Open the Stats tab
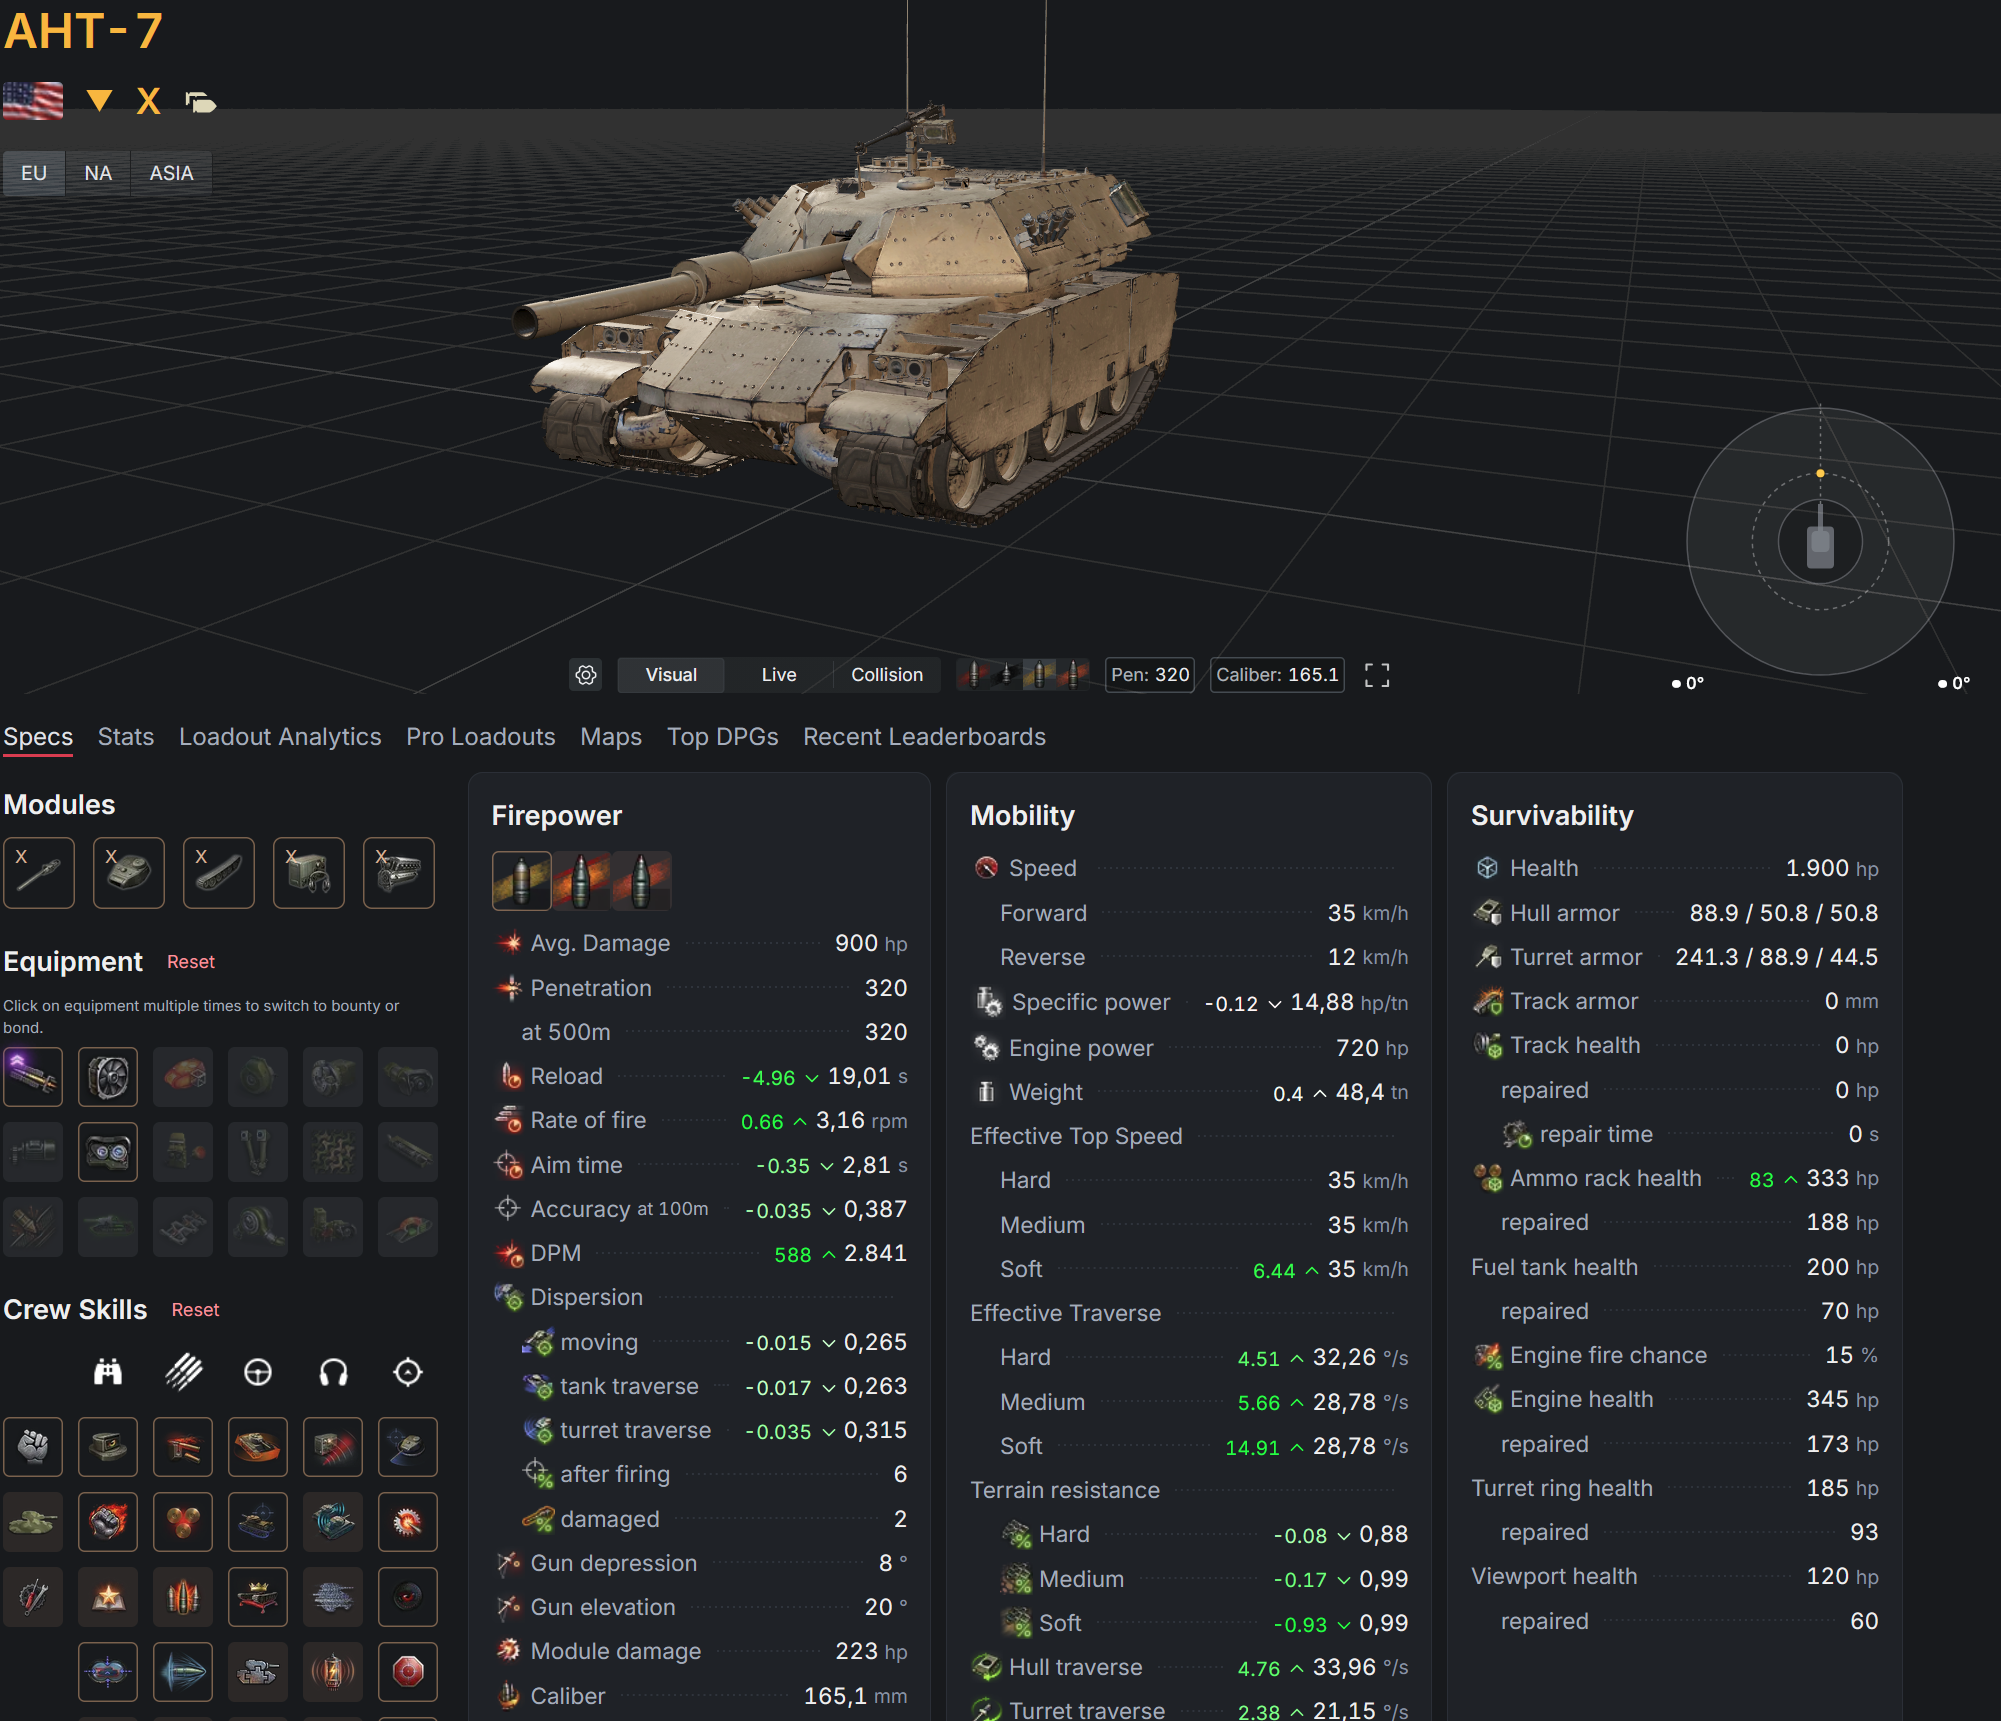Image resolution: width=2001 pixels, height=1721 pixels. click(126, 737)
